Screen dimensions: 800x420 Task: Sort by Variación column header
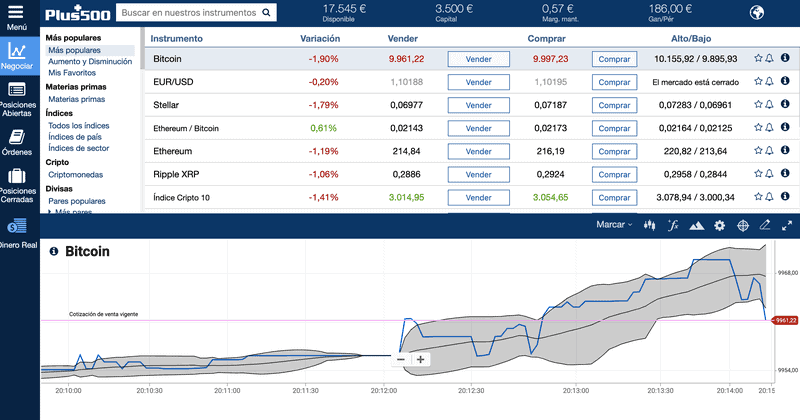[320, 38]
